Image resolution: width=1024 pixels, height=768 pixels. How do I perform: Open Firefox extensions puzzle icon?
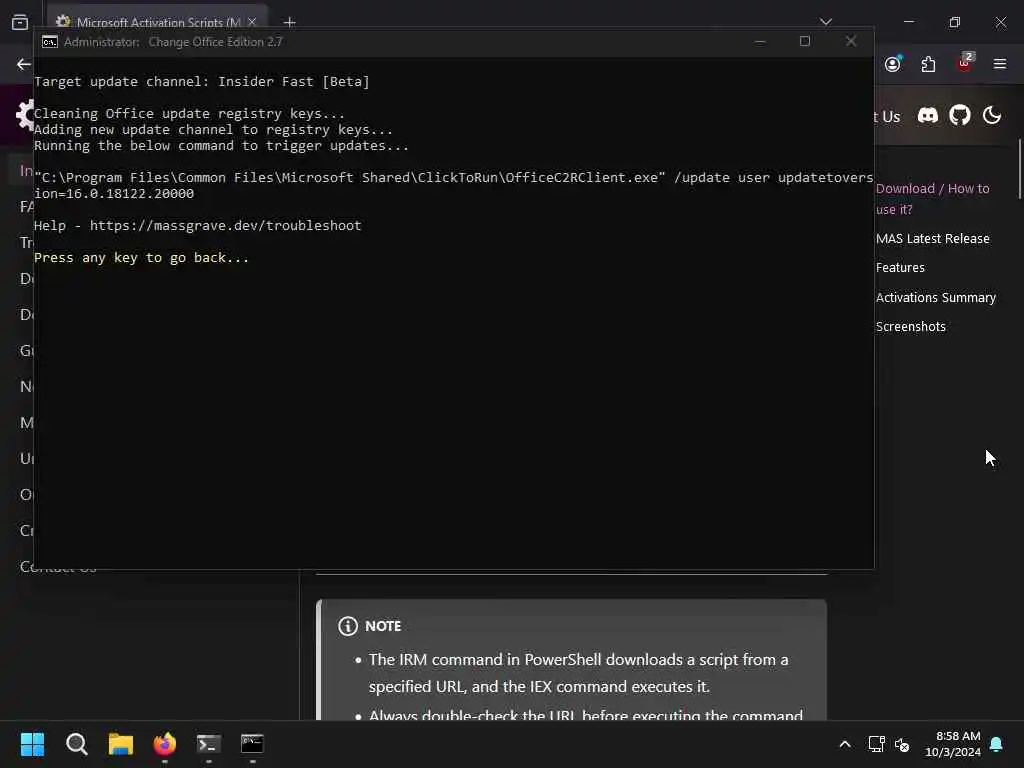(928, 64)
